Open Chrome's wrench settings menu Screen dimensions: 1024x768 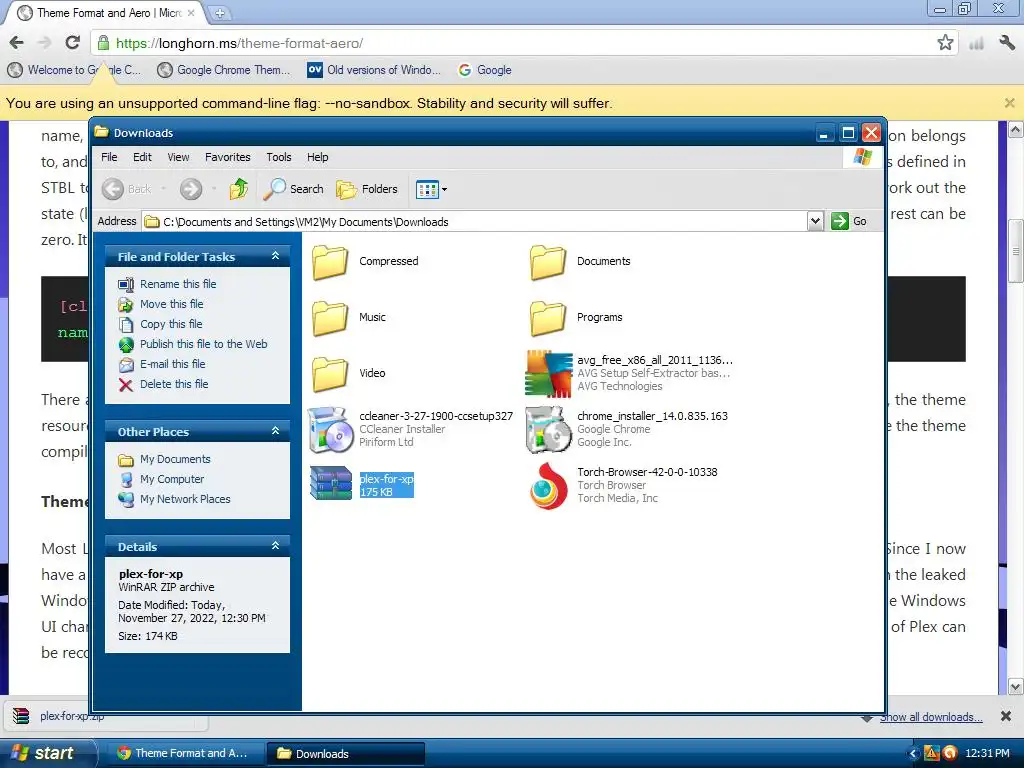(1006, 43)
